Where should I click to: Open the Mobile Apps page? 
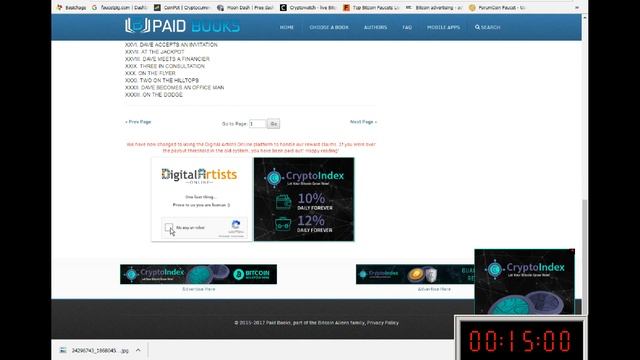443,27
